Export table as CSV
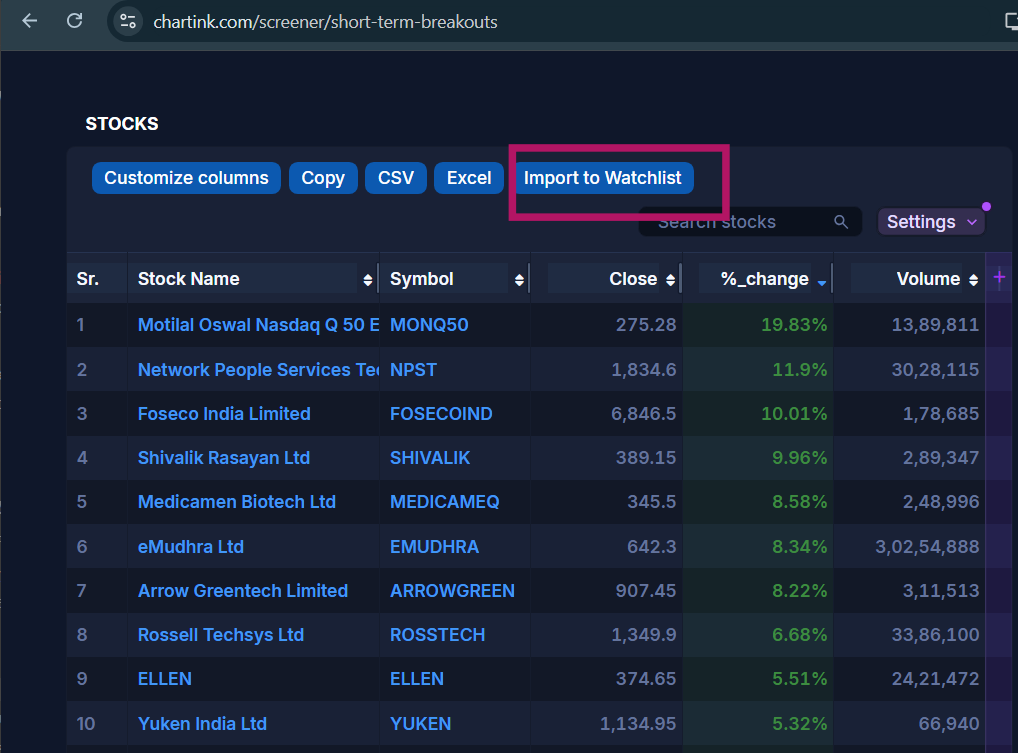 coord(396,178)
